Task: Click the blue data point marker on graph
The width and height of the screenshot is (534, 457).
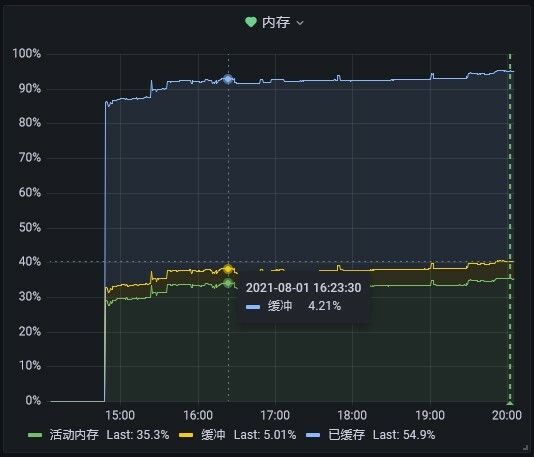Action: coord(228,79)
